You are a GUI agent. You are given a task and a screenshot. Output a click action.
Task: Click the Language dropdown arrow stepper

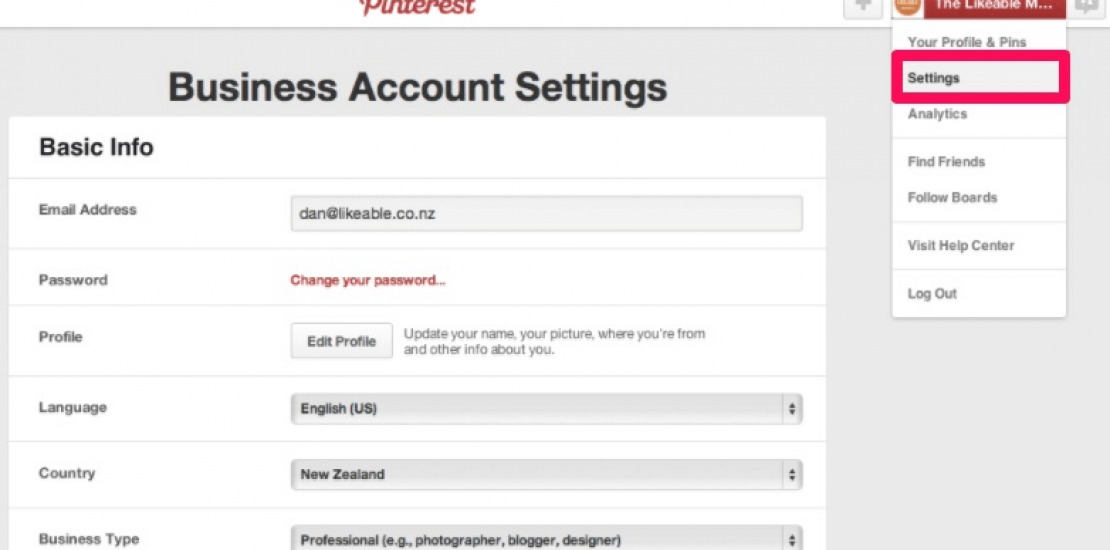(792, 409)
